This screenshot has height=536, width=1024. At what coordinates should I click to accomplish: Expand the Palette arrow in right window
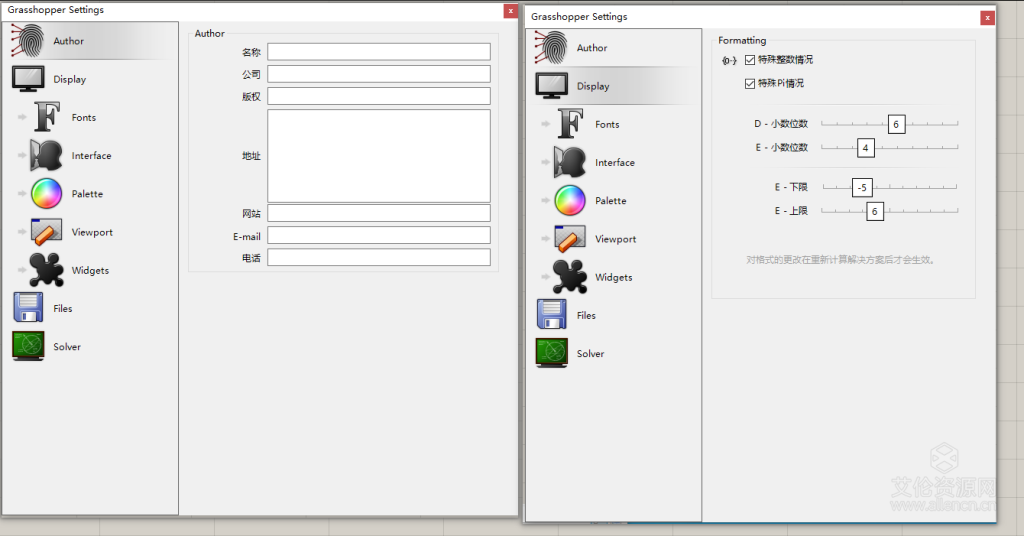[x=546, y=200]
